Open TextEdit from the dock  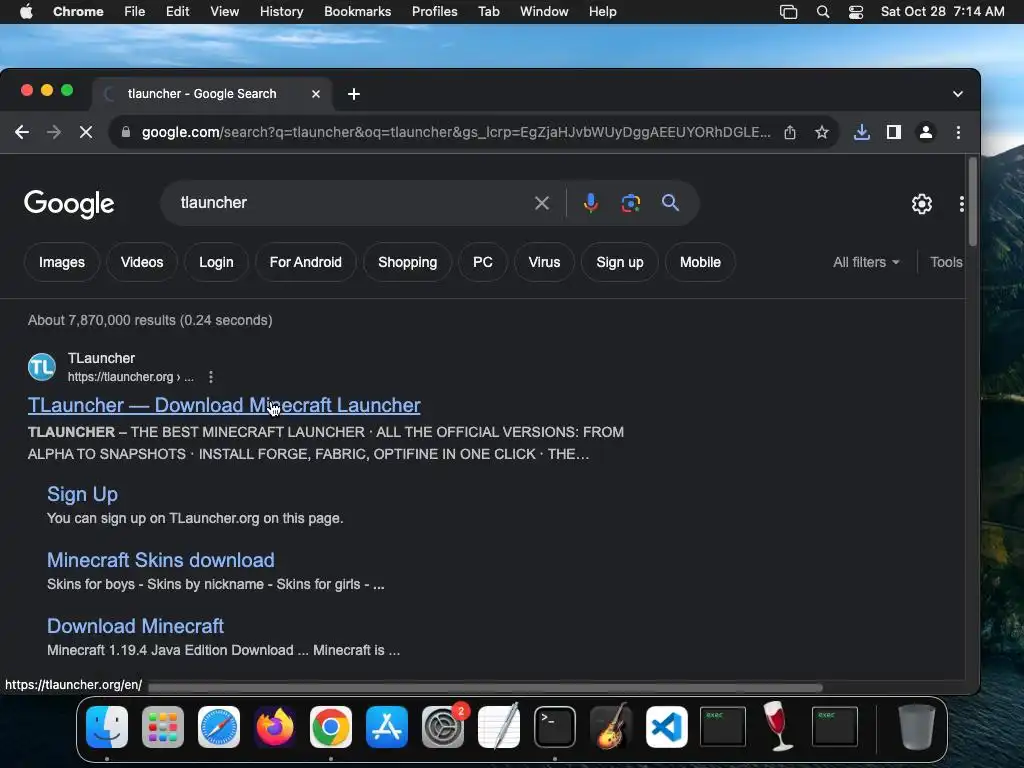tap(499, 727)
